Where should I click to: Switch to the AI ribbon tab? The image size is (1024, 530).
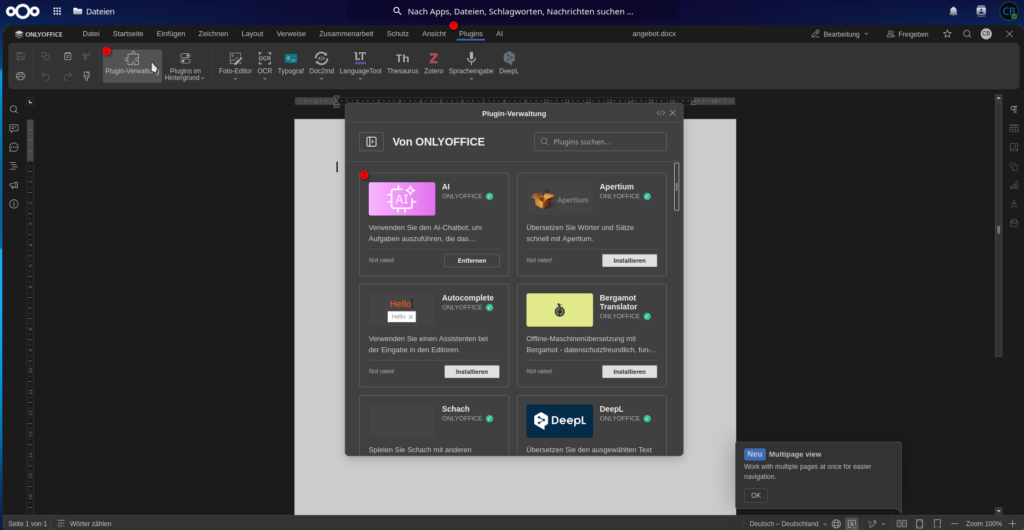pos(500,34)
